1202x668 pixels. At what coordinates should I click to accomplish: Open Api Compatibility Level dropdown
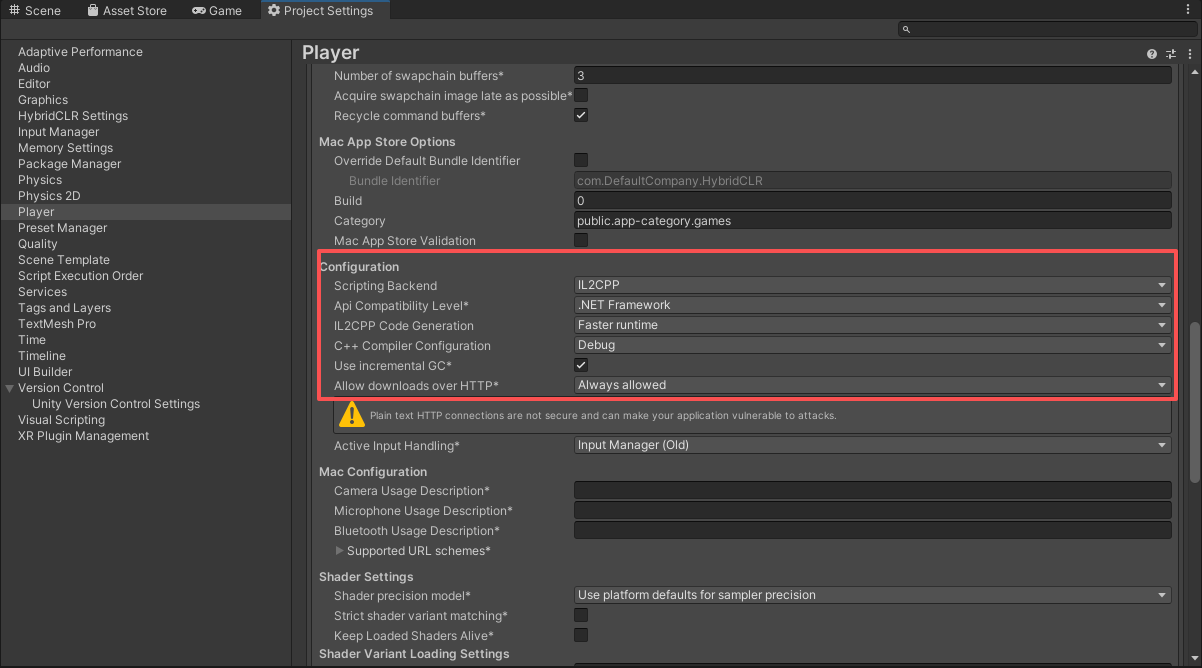[x=872, y=305]
